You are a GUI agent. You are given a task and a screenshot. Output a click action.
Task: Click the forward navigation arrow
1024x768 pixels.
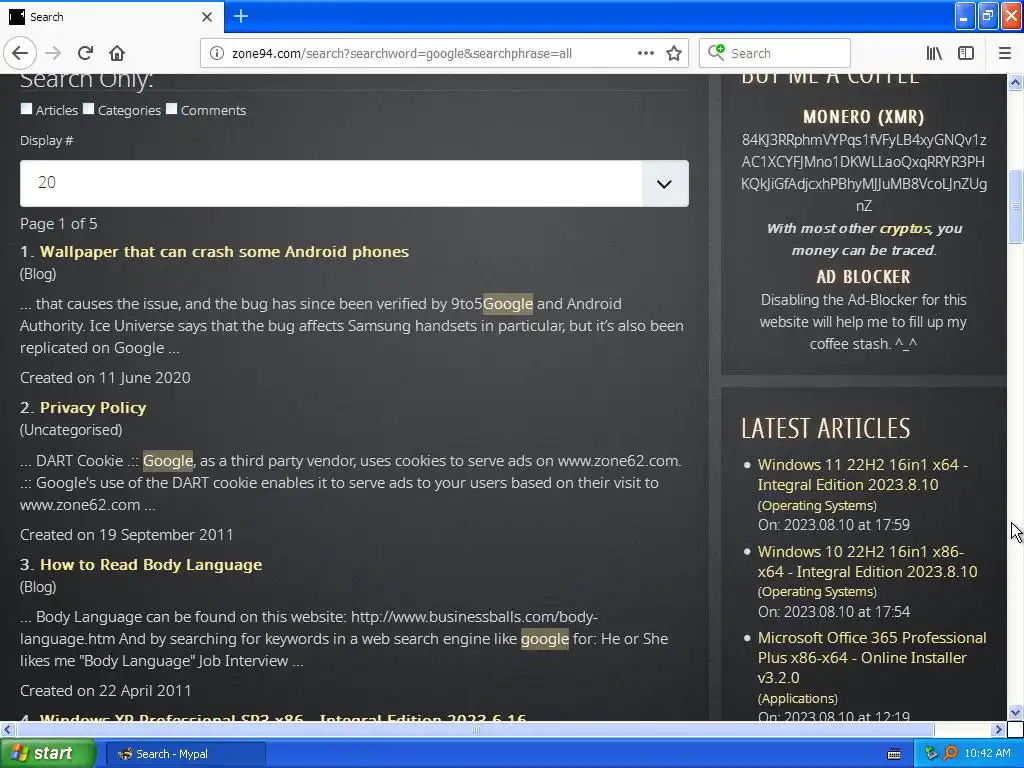[54, 53]
